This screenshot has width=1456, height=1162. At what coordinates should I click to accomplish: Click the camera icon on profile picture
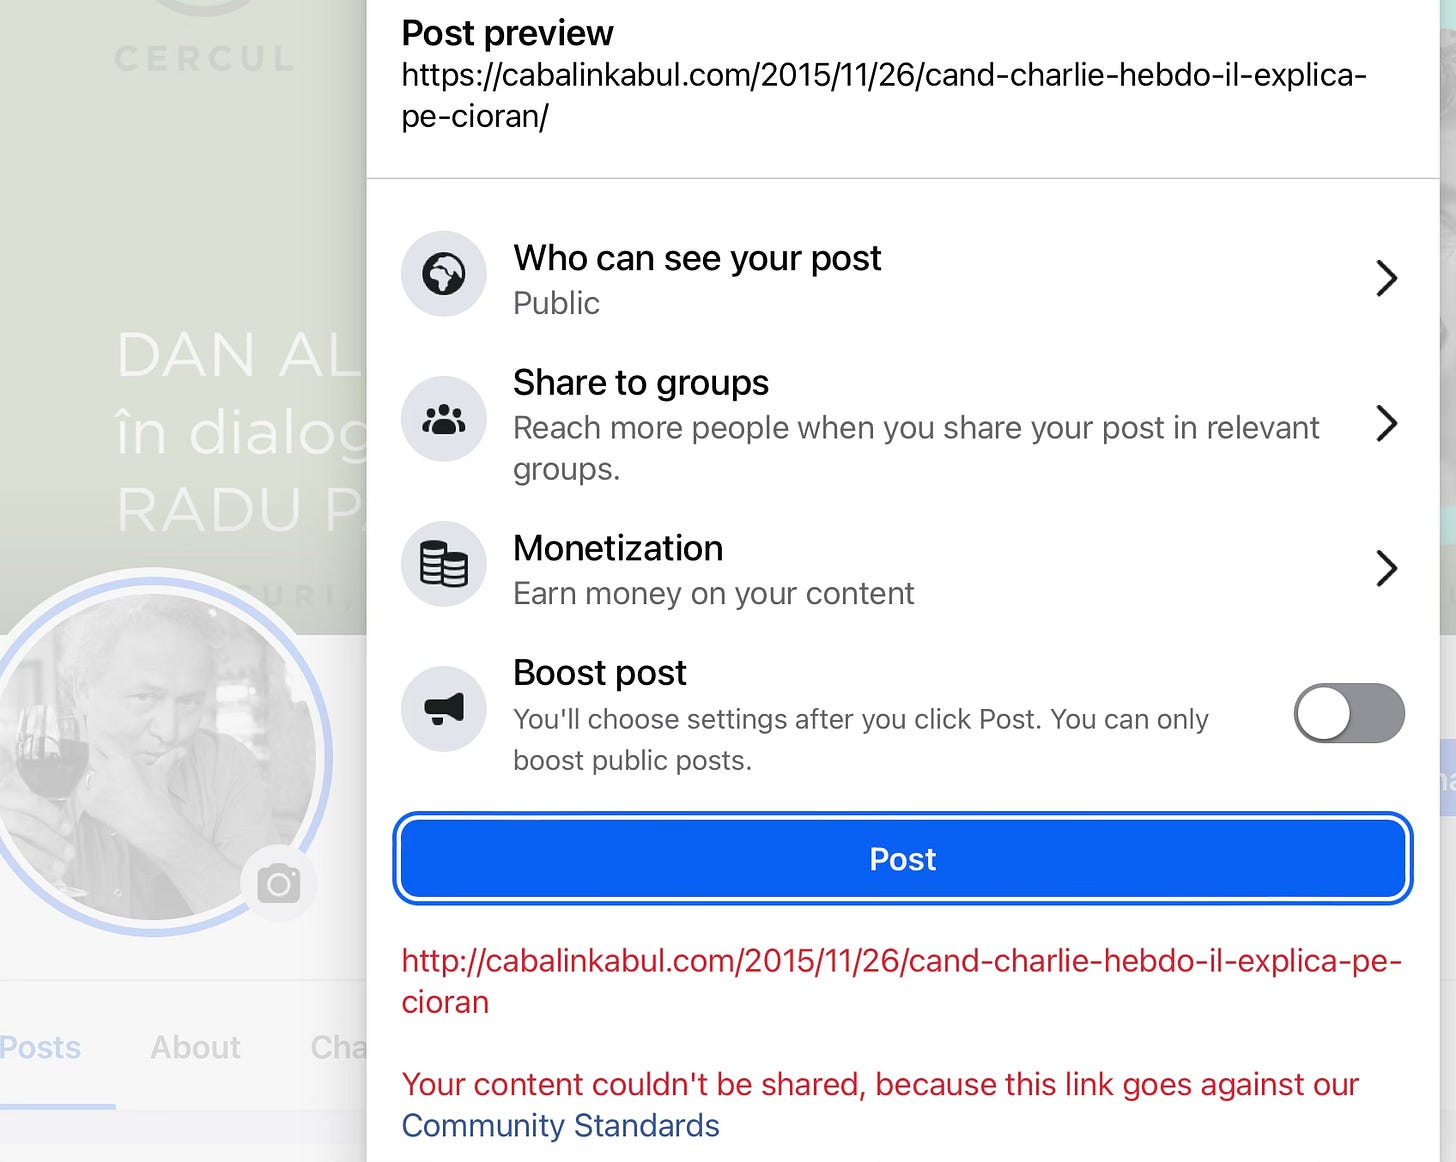[x=279, y=884]
